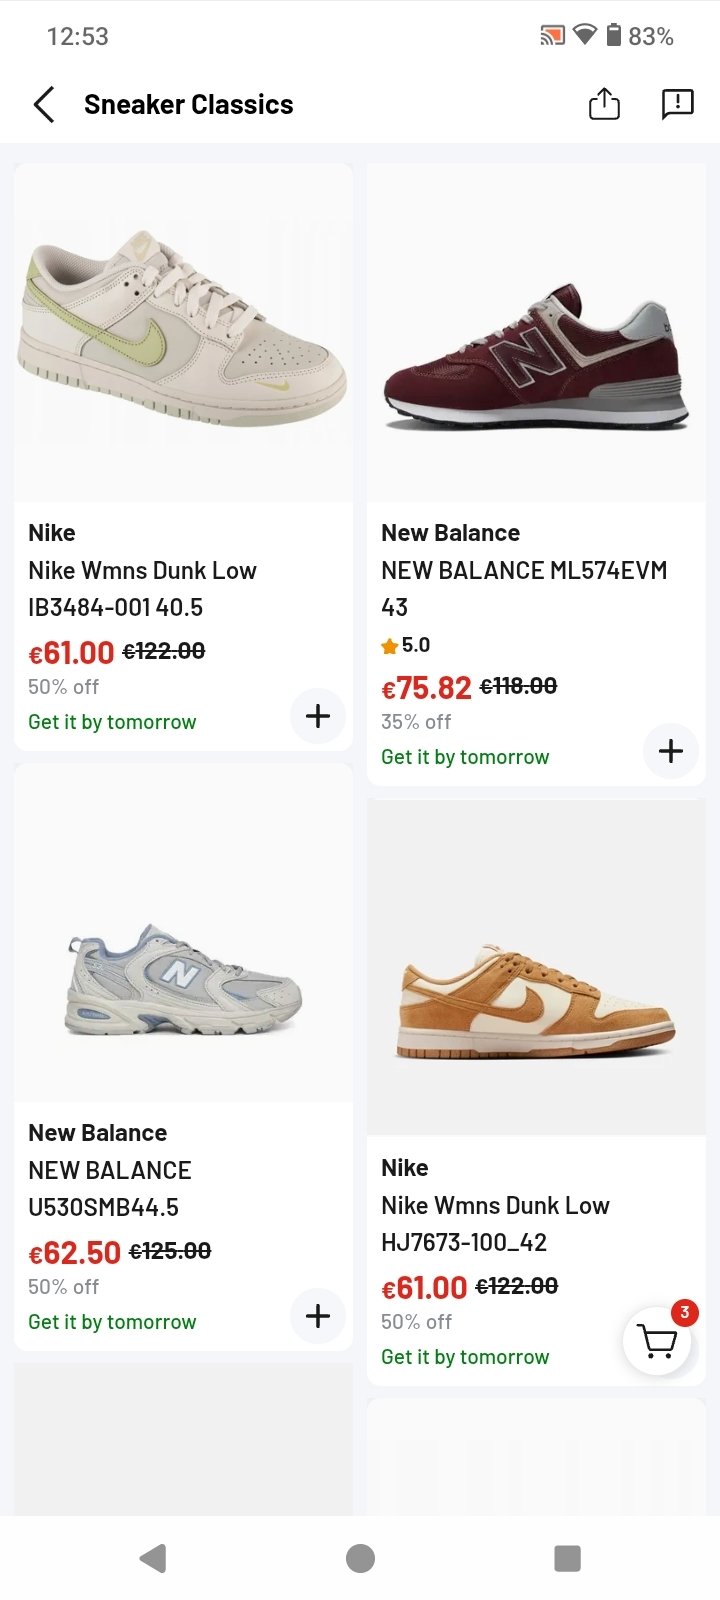Open the shopping cart with 3 items
This screenshot has height=1600, width=720.
tap(657, 1341)
